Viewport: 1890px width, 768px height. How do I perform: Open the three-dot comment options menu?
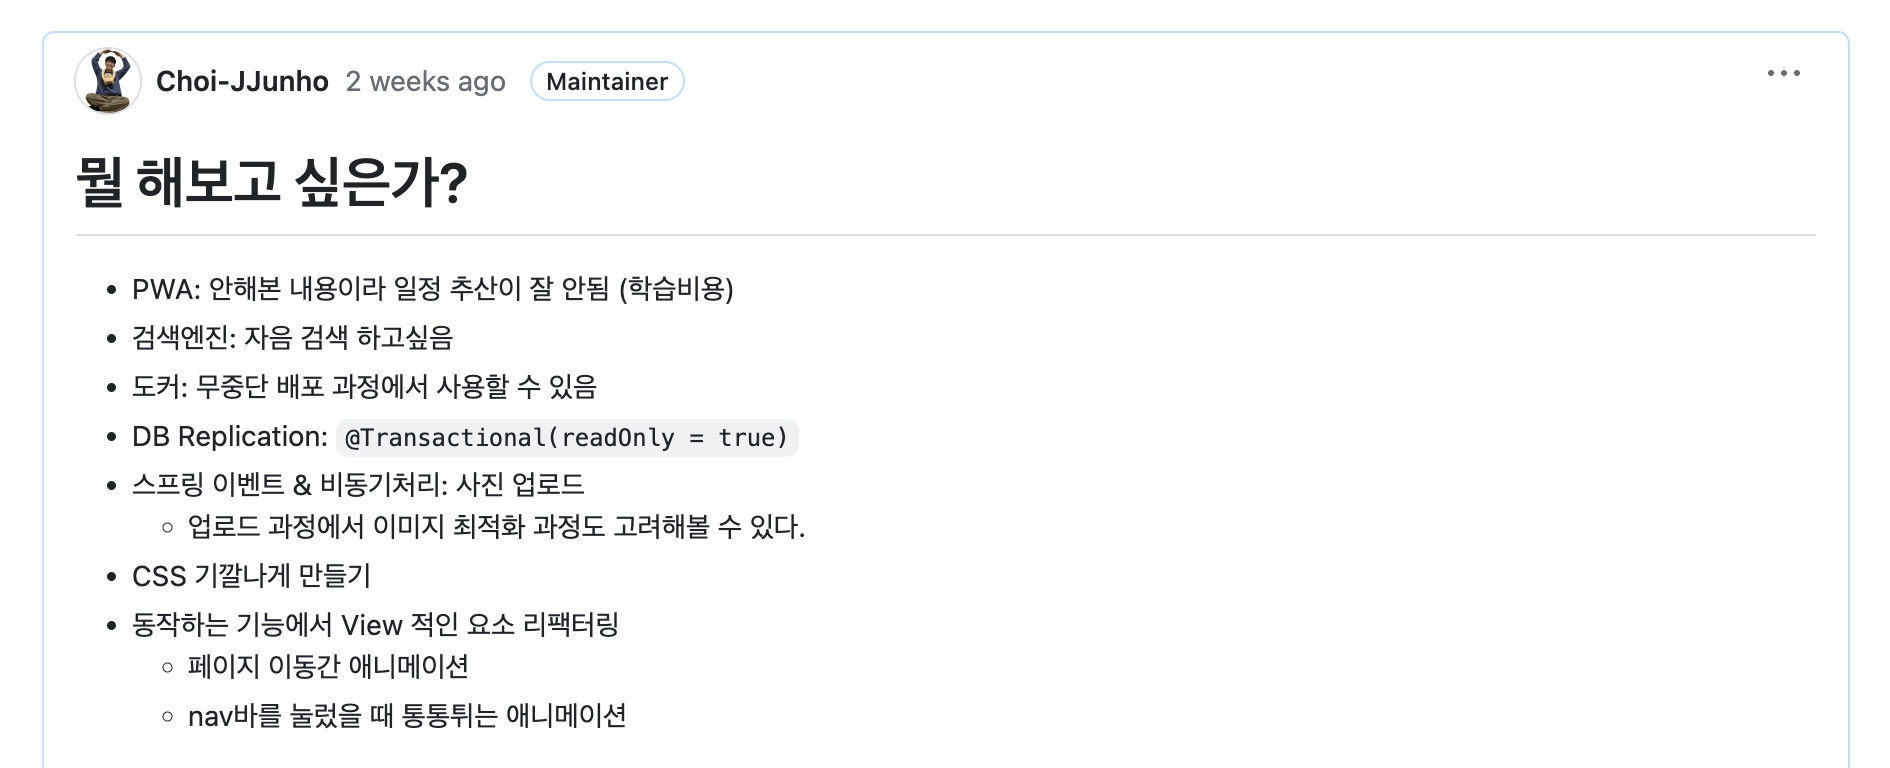coord(1783,73)
